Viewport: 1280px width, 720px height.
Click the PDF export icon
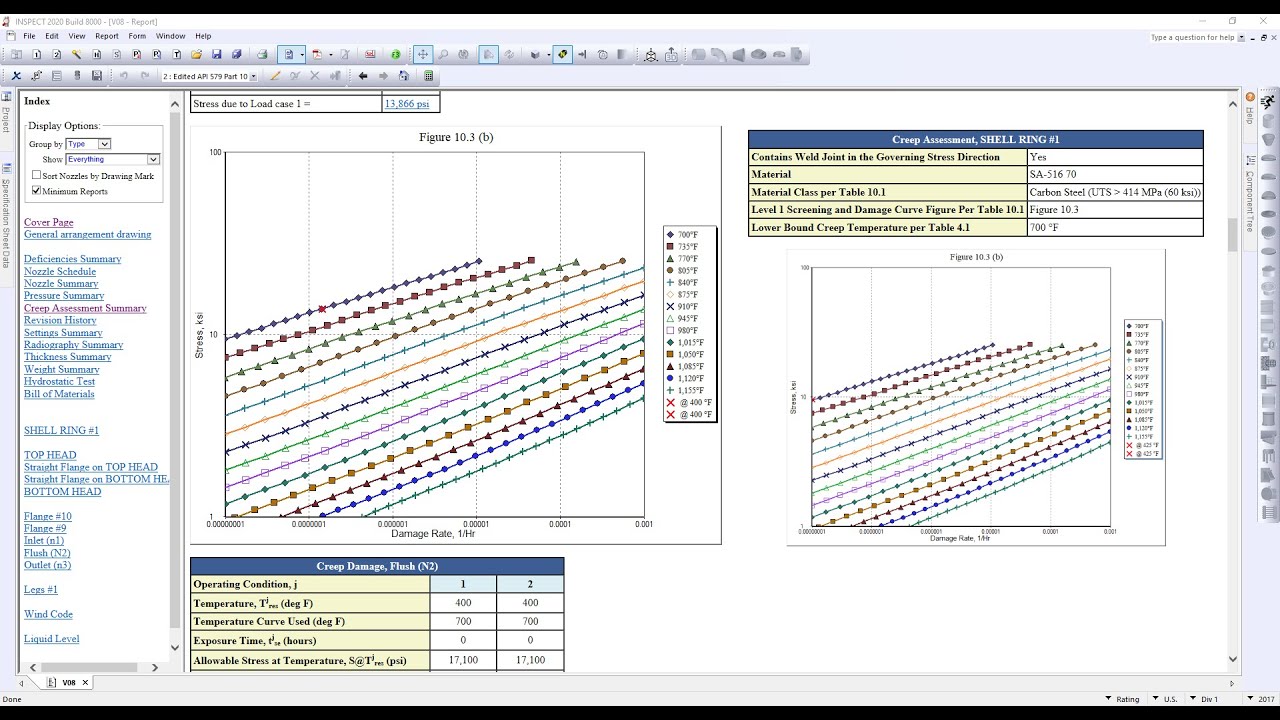(x=317, y=54)
